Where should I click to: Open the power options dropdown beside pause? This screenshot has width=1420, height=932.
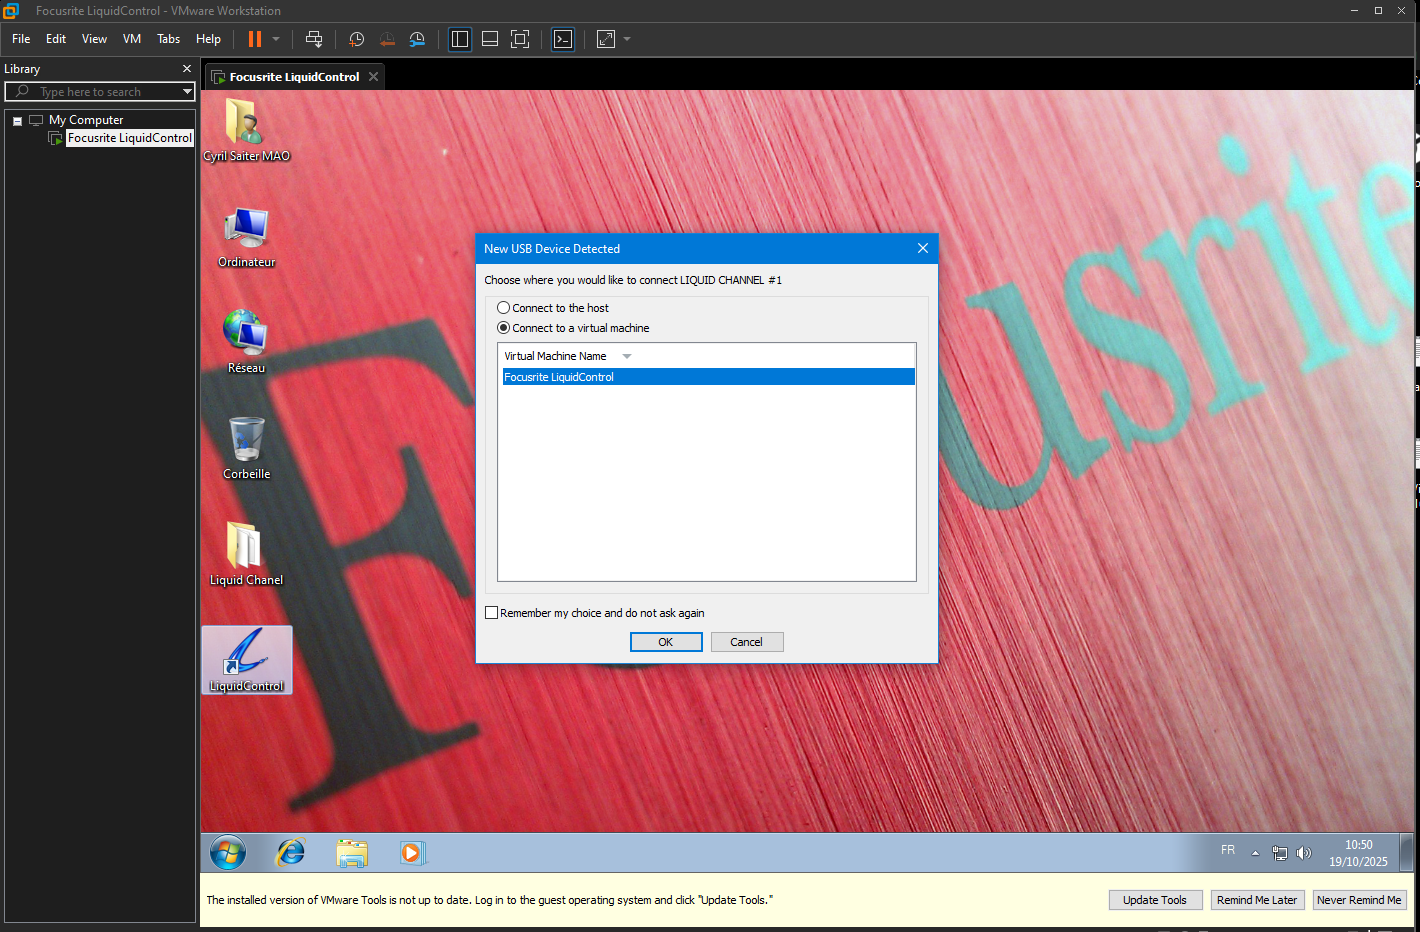[276, 39]
